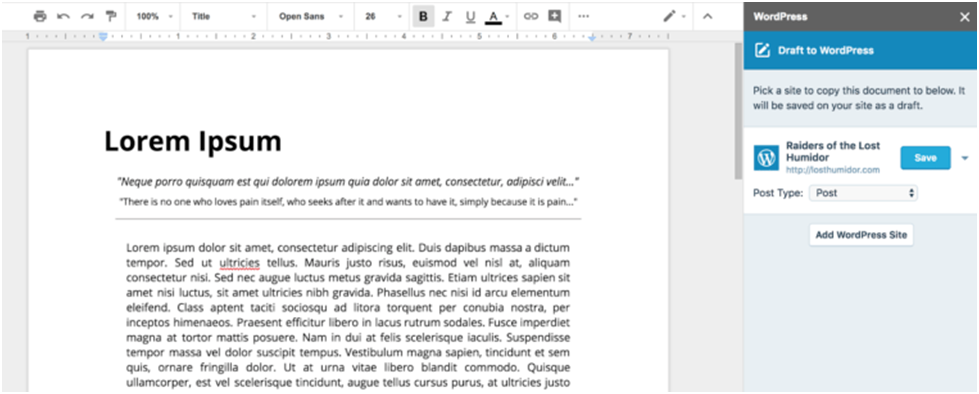Screen dimensions: 979x394
Task: Expand the editing mode dropdown arrow
Action: click(x=684, y=17)
